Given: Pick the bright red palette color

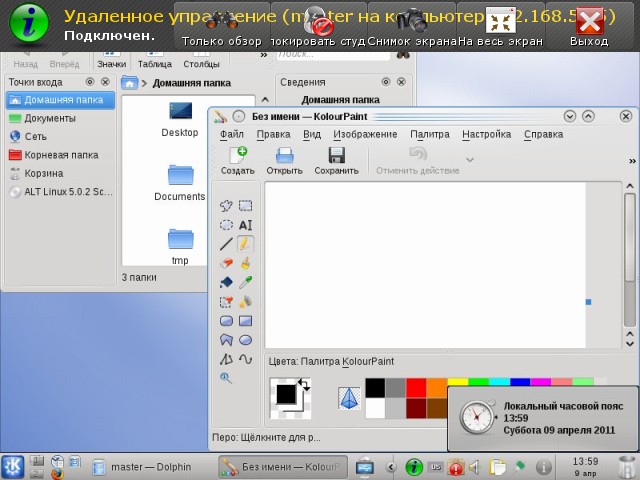Looking at the screenshot, I should point(416,388).
